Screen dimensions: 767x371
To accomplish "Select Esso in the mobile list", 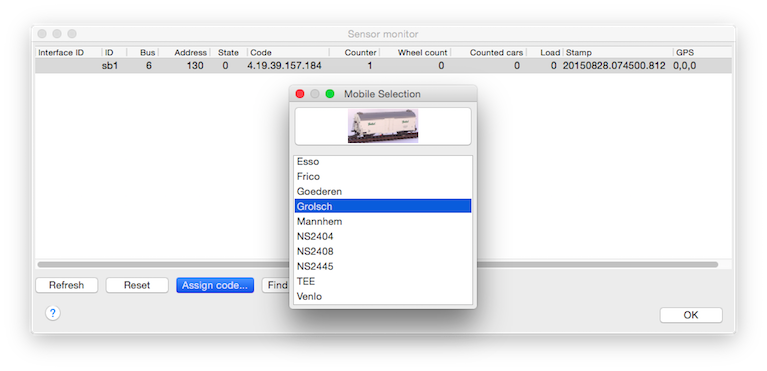I will click(383, 162).
